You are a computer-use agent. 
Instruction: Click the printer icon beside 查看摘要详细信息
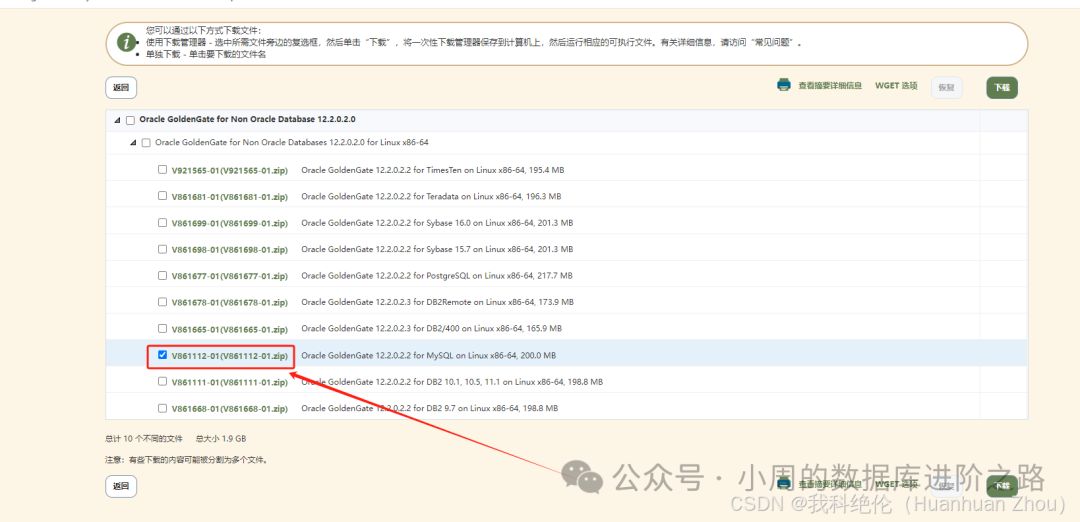tap(784, 85)
